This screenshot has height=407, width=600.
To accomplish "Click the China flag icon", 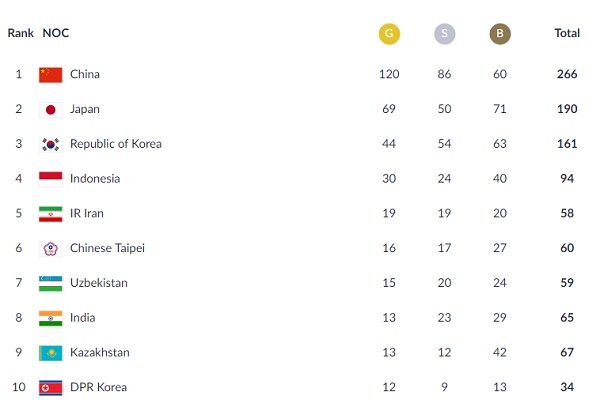I will (51, 75).
